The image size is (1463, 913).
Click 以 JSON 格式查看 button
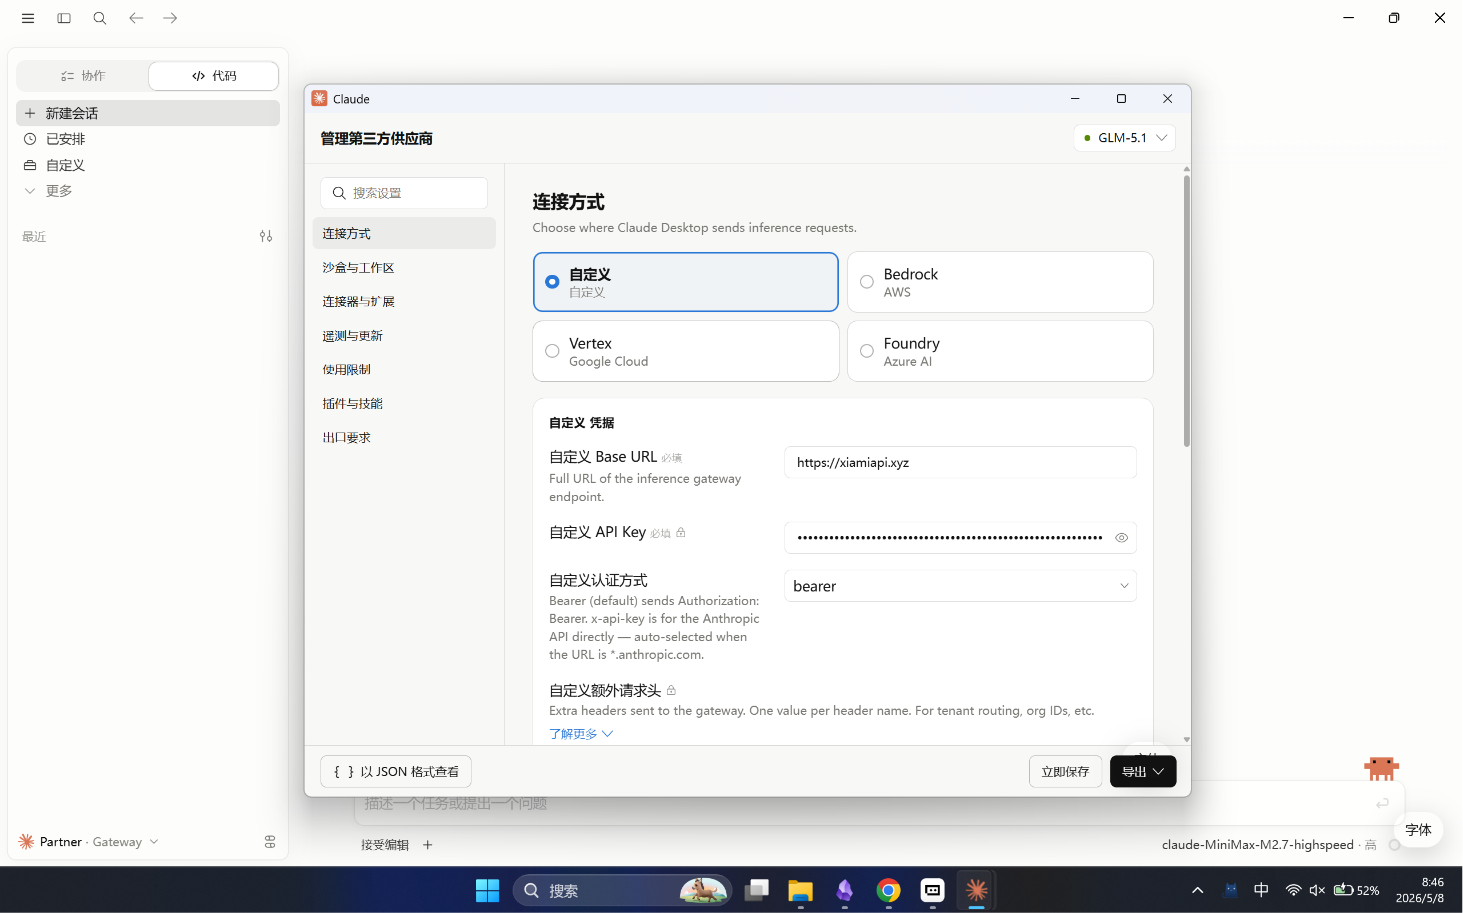pos(396,772)
